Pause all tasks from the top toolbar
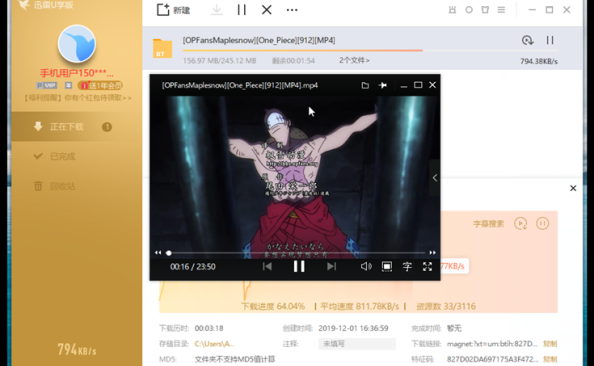594x366 pixels. tap(242, 10)
